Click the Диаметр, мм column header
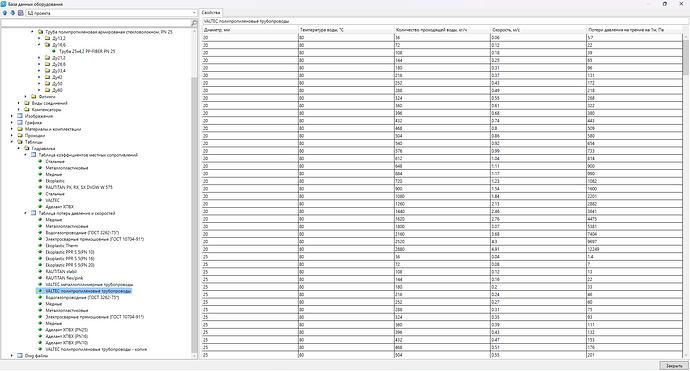The width and height of the screenshot is (690, 371). point(250,30)
